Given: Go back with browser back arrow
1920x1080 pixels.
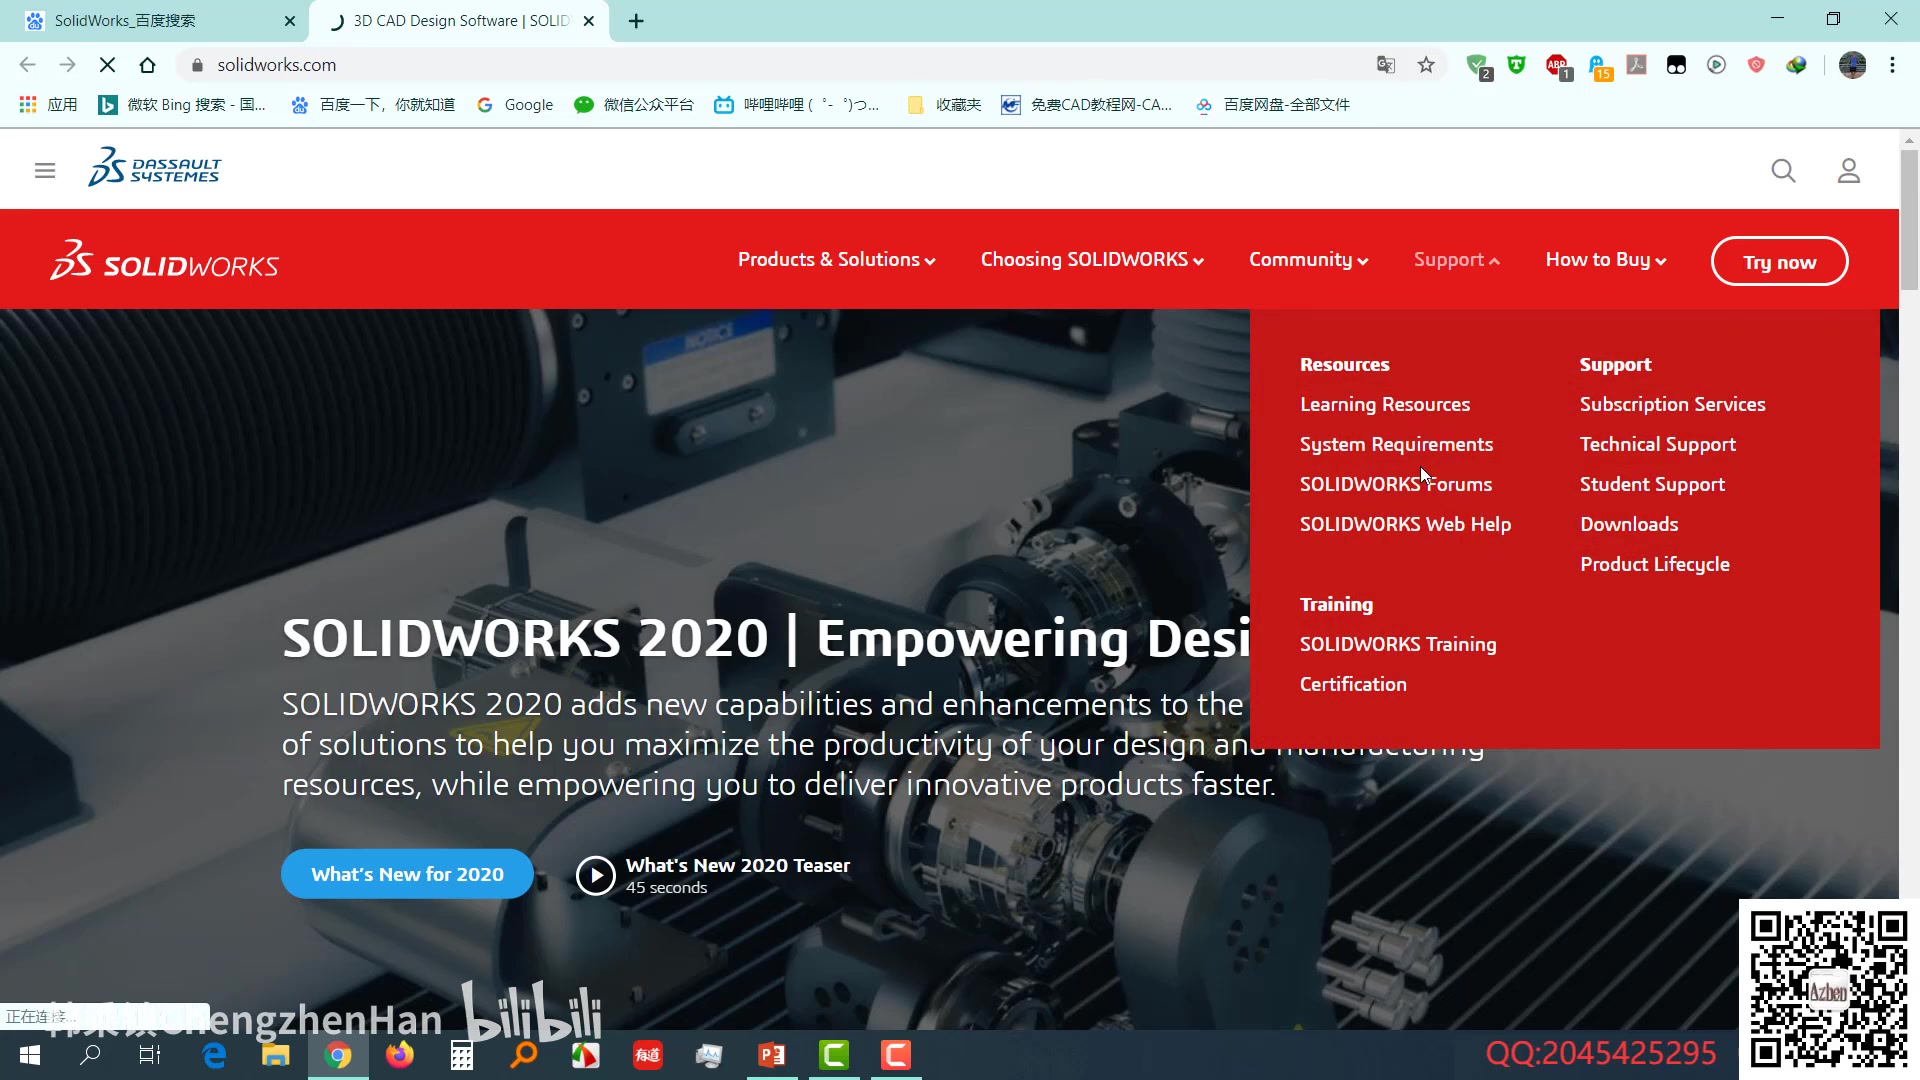Looking at the screenshot, I should tap(27, 65).
